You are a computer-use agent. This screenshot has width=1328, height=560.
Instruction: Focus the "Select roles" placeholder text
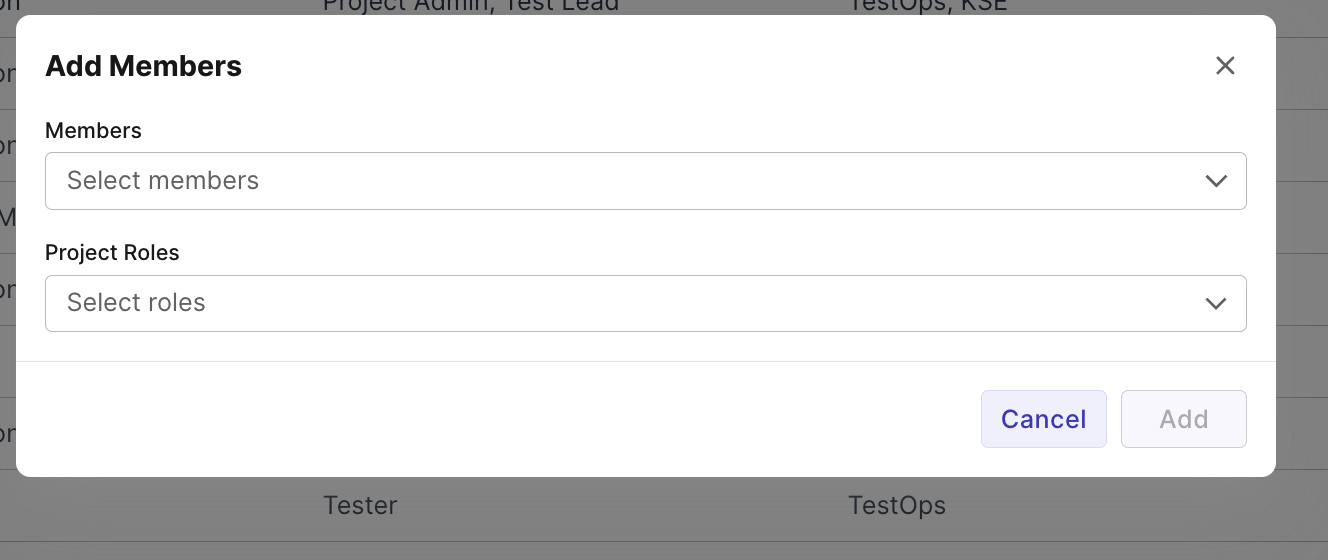pos(136,303)
